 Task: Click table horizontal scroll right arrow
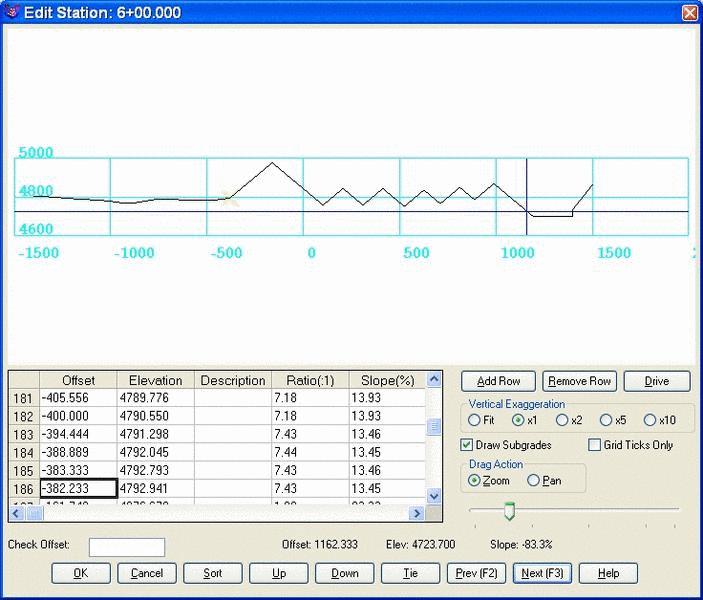click(417, 513)
